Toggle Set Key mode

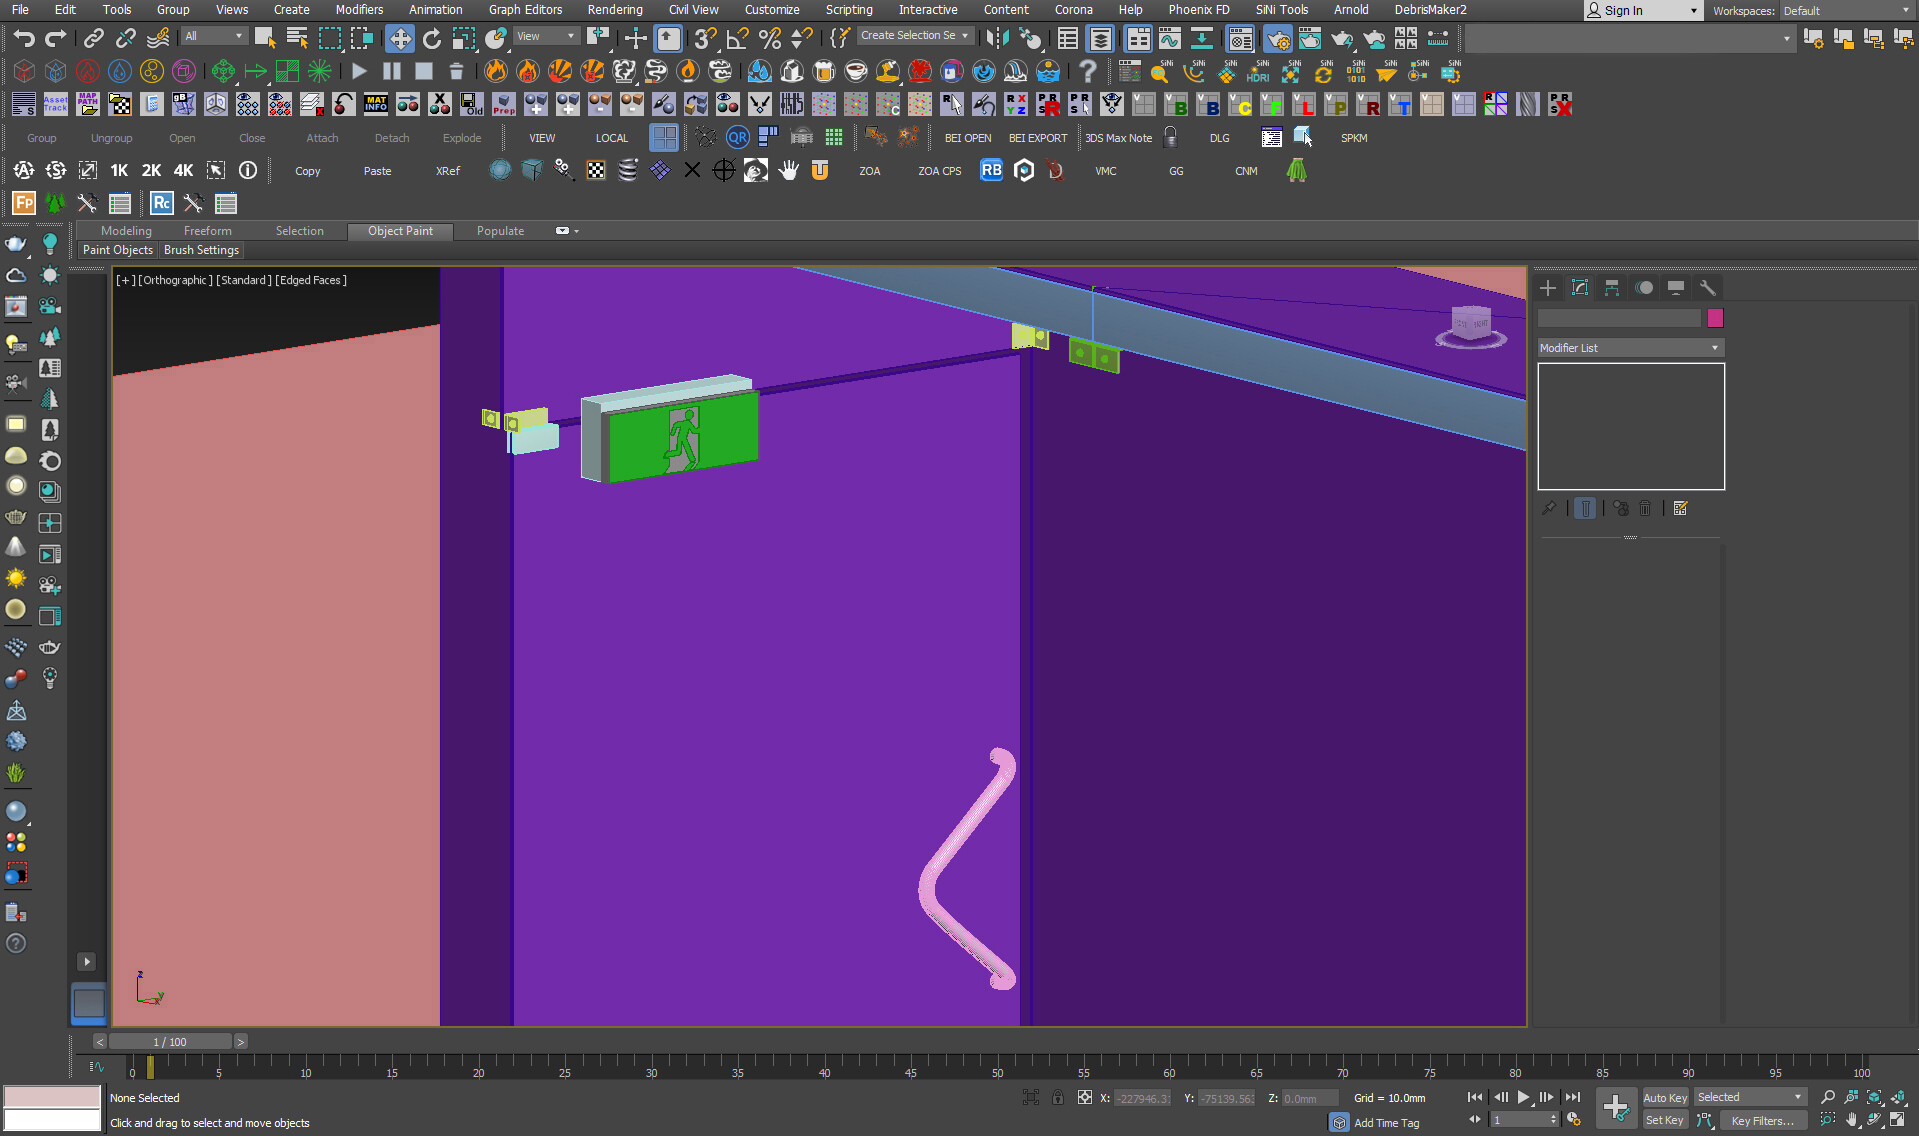pos(1664,1120)
